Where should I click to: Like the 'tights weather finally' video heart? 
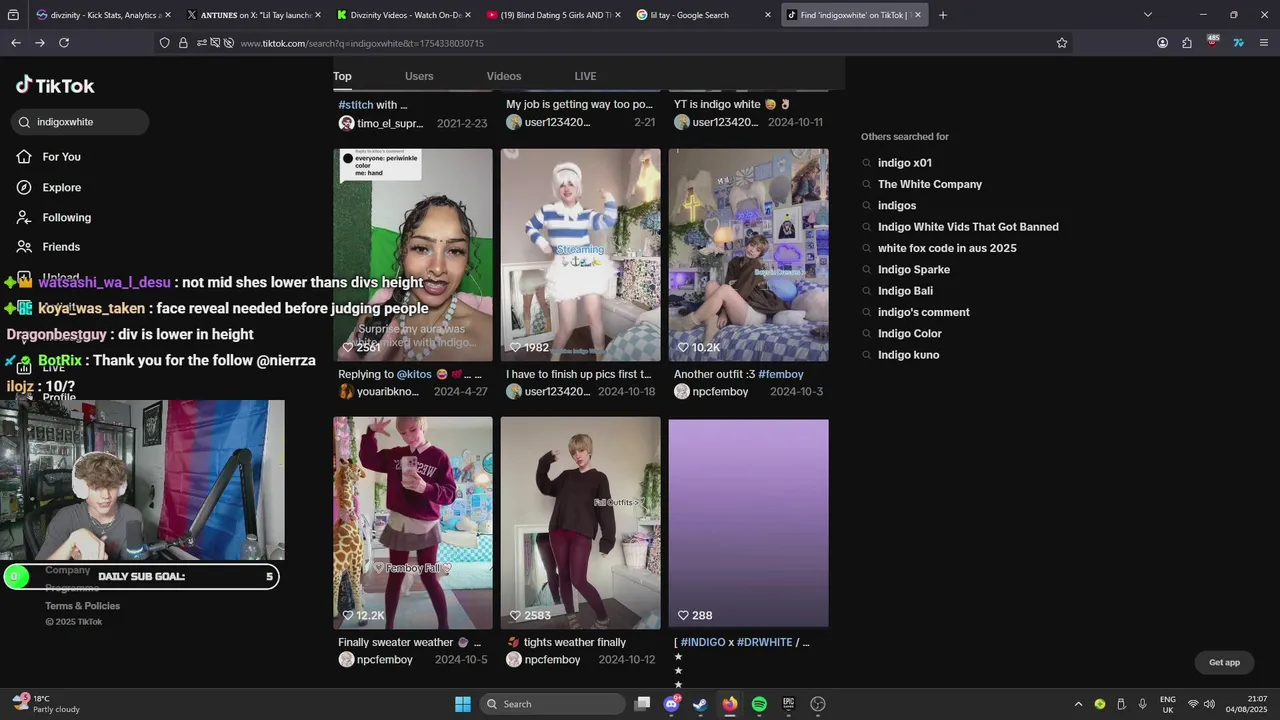tap(516, 615)
